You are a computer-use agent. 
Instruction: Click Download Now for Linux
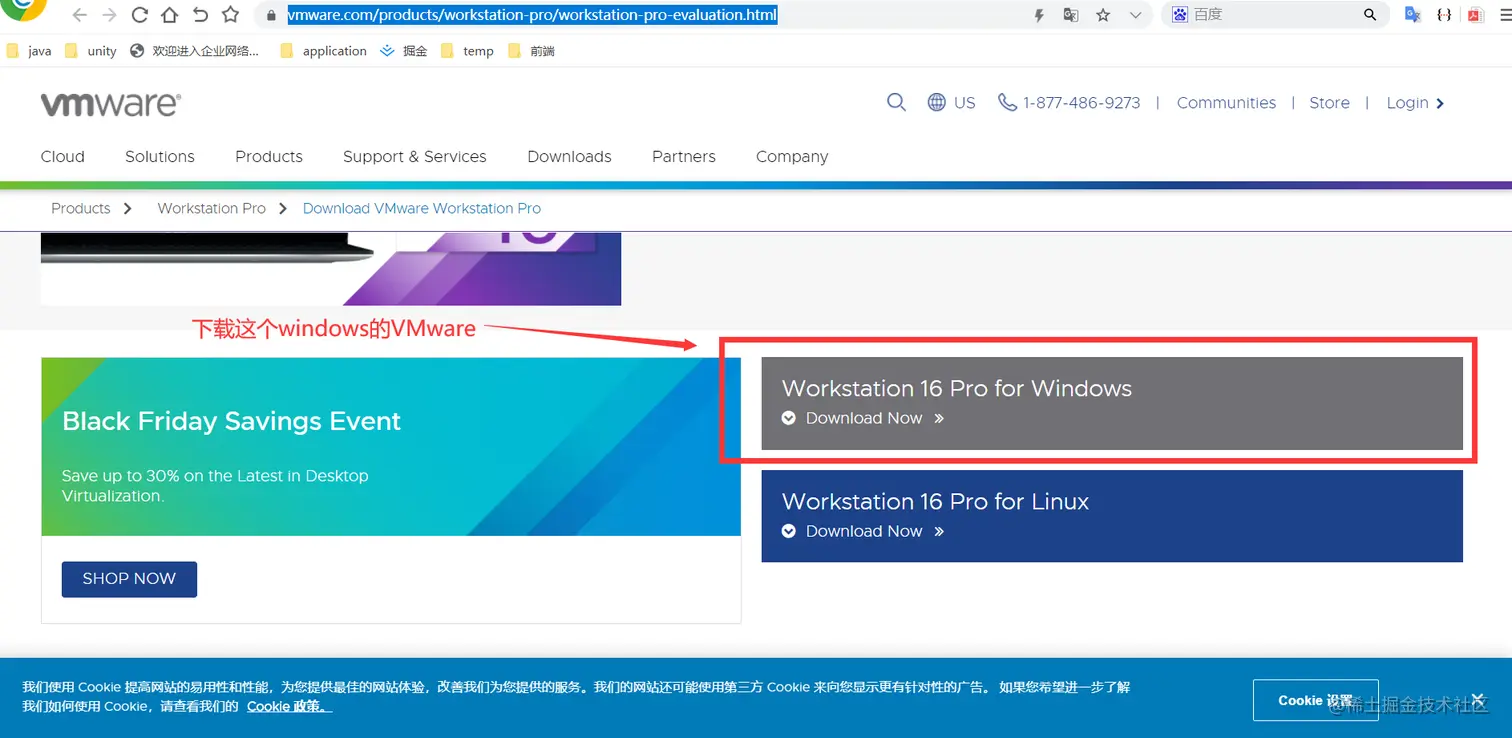(864, 531)
